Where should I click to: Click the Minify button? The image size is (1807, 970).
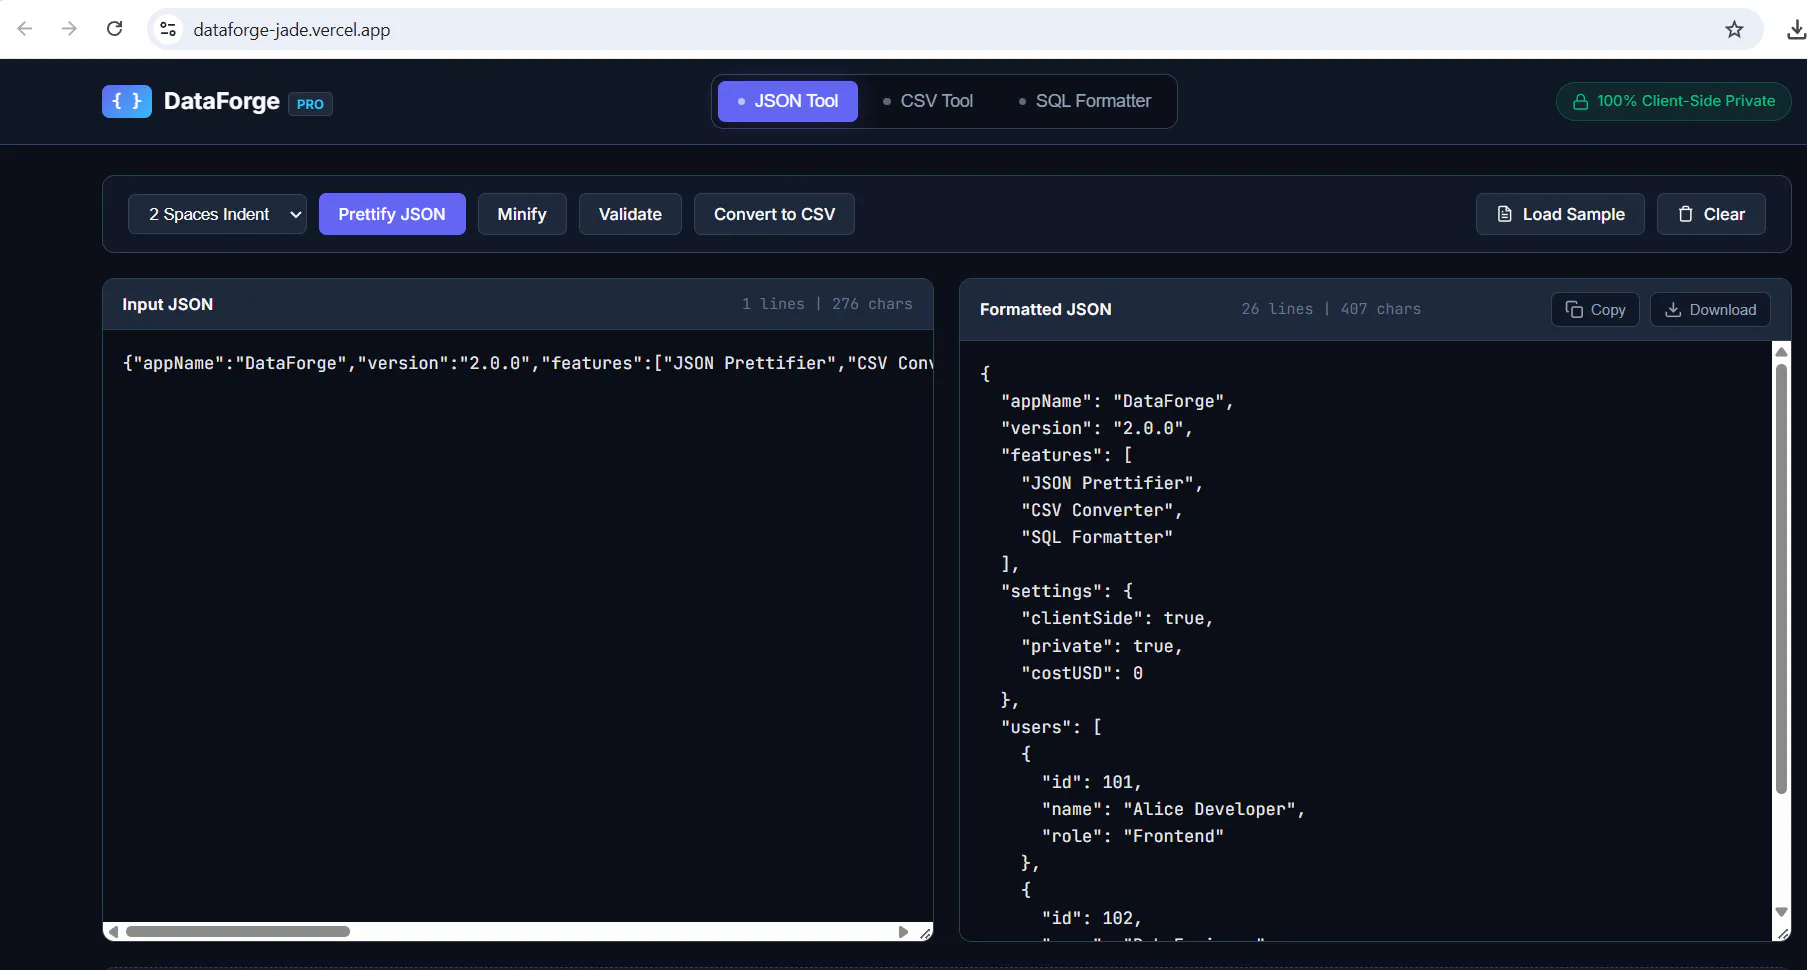pos(522,214)
